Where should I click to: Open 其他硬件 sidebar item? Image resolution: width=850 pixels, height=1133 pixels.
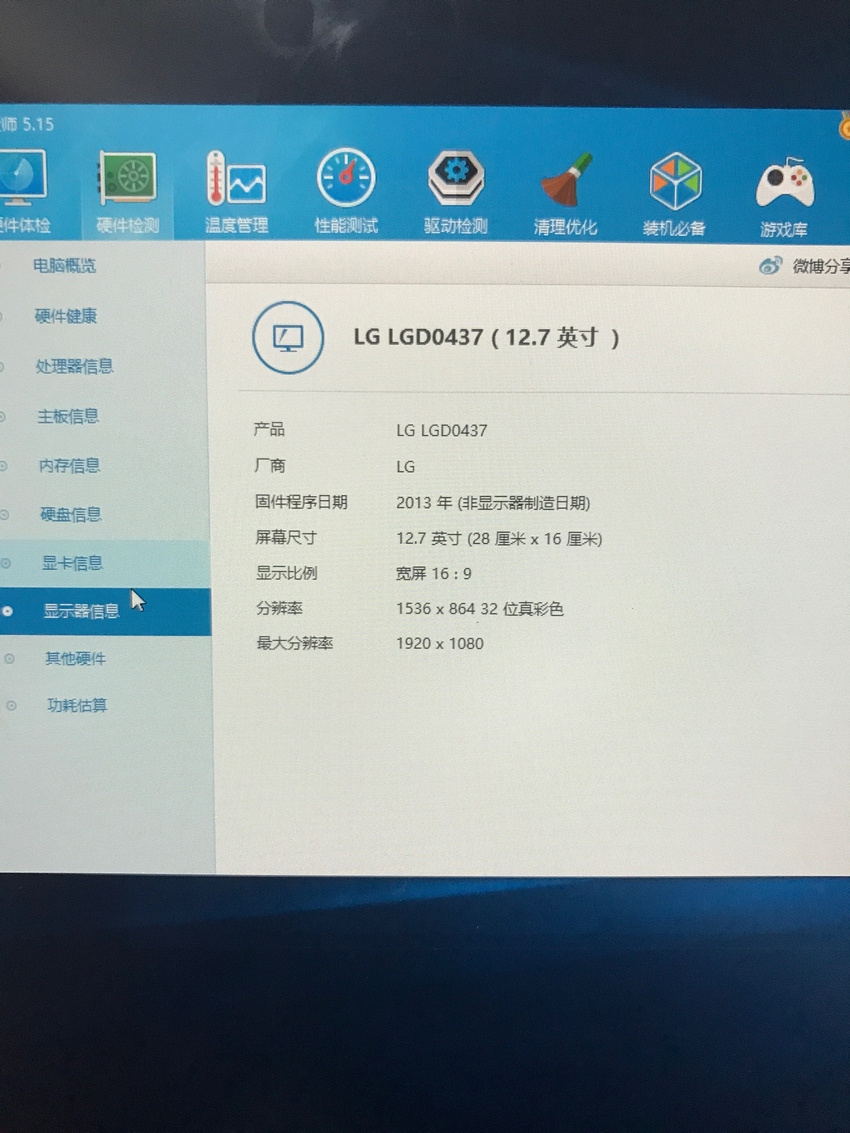tap(75, 658)
